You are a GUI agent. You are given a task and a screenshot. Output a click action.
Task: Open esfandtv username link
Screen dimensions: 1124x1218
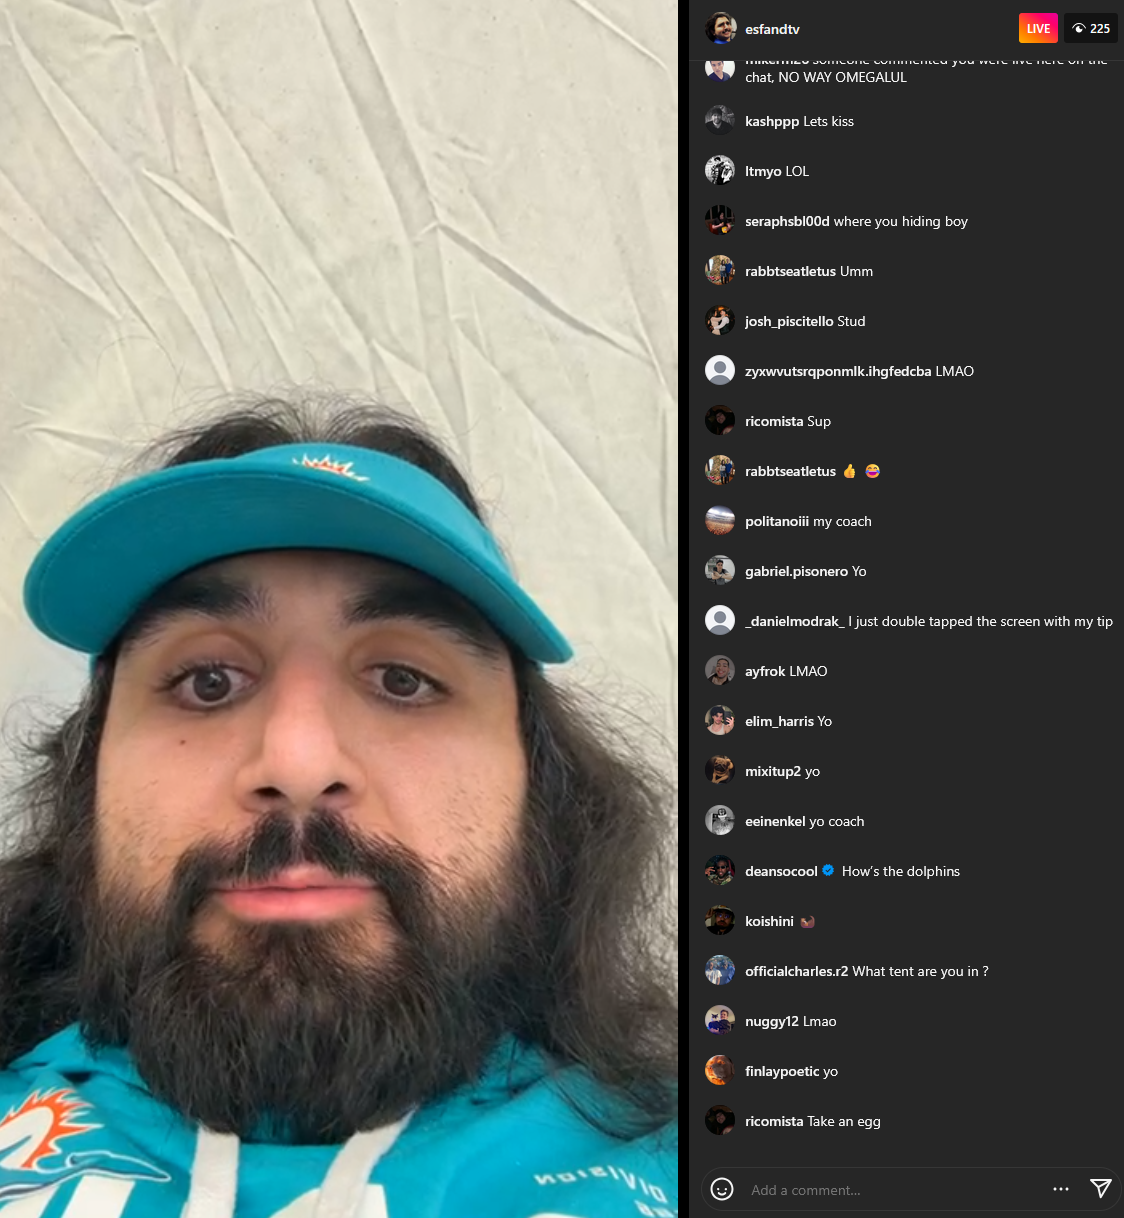[x=772, y=29]
